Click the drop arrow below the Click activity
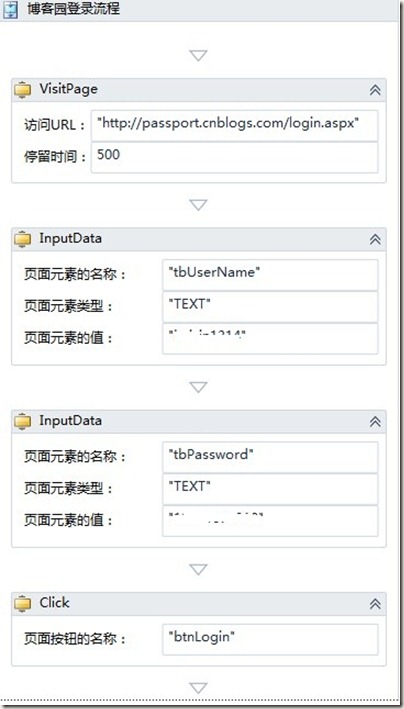The image size is (404, 709). [x=198, y=688]
